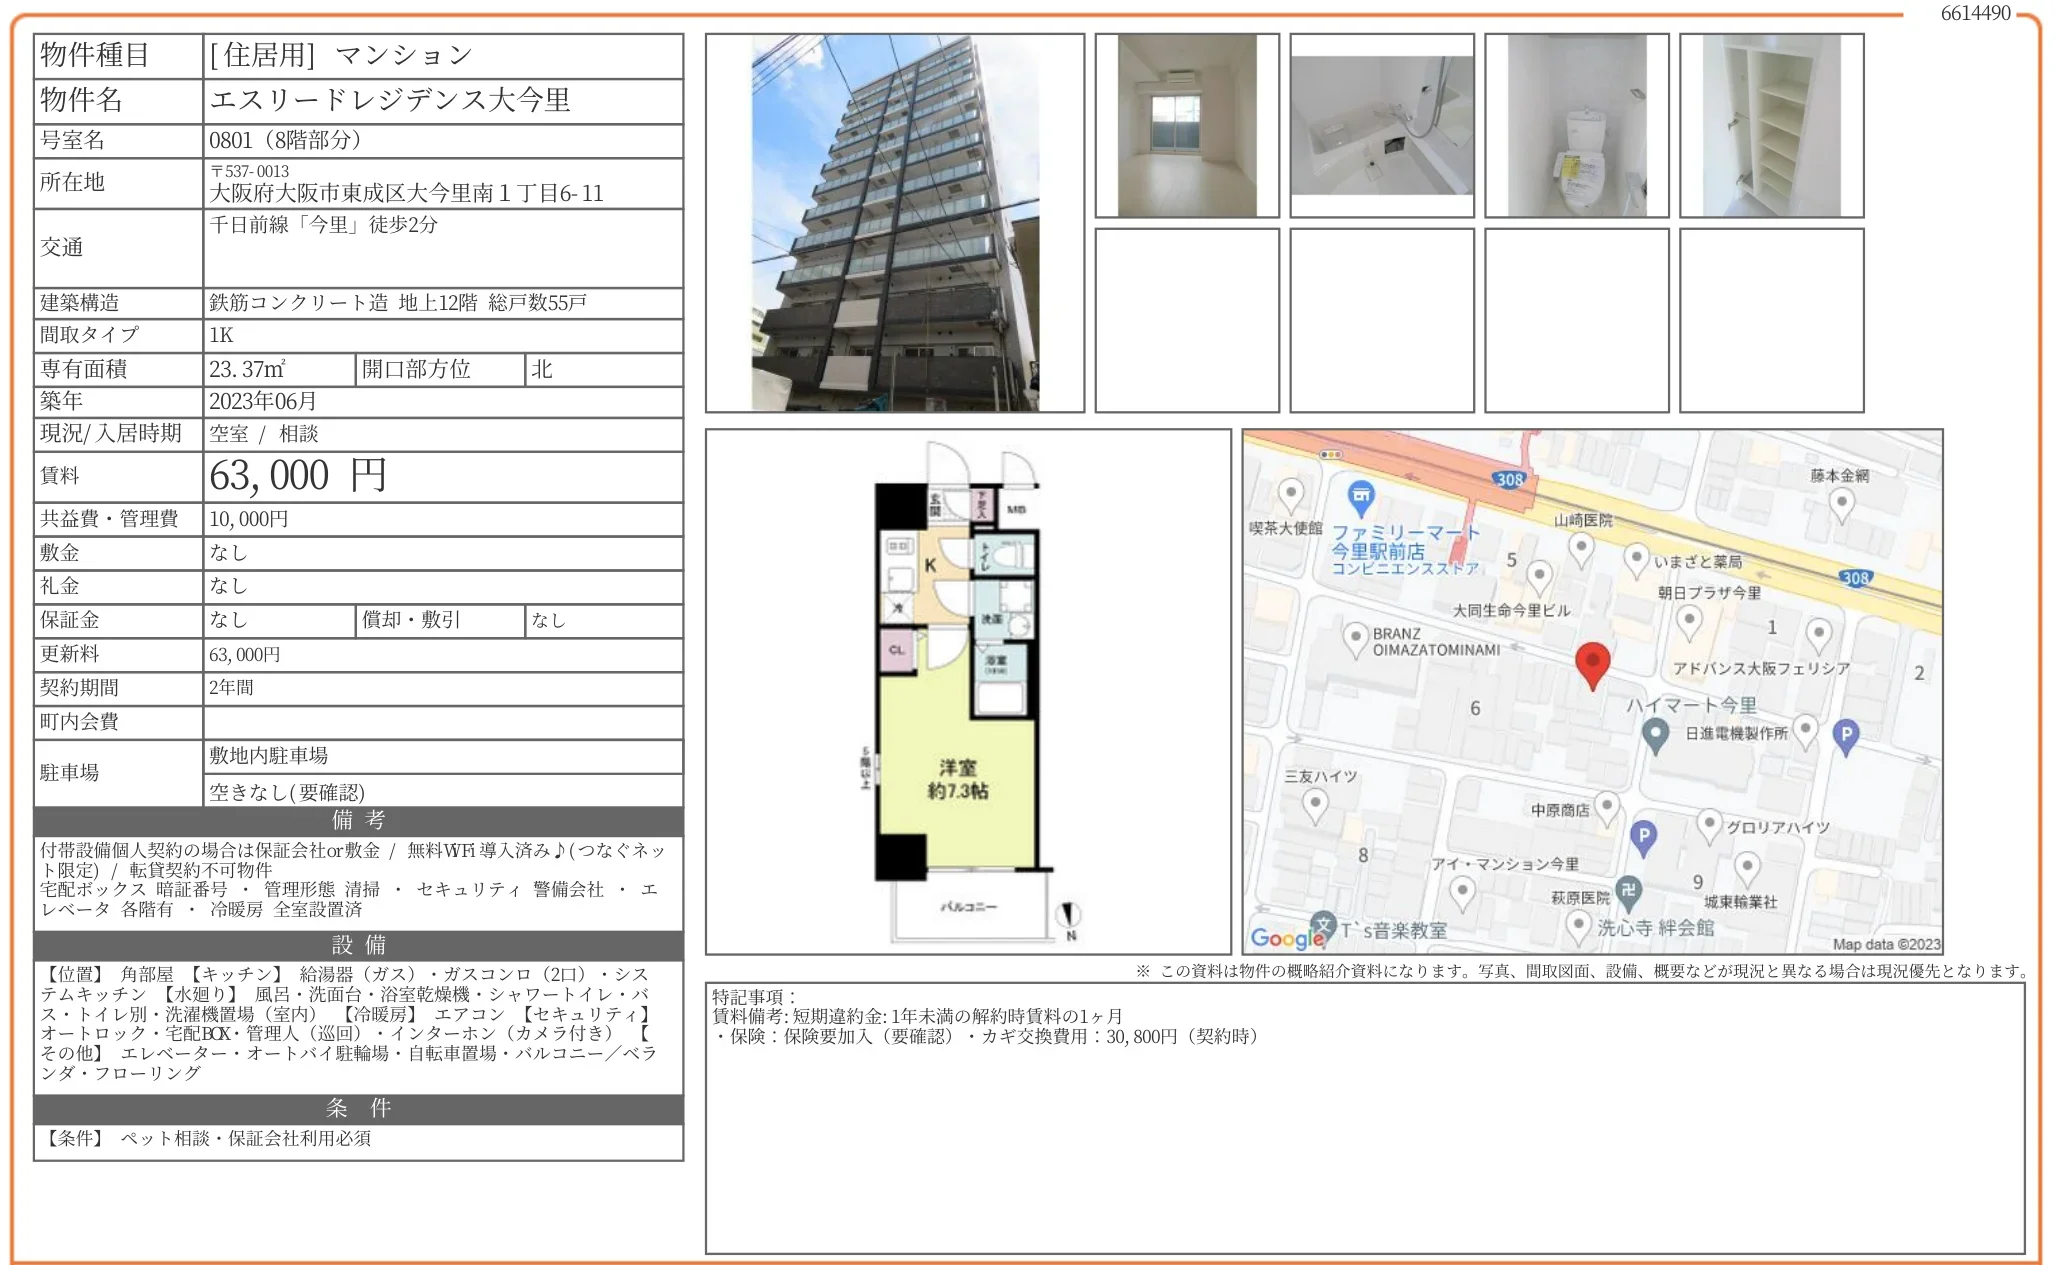Open the toilet photo thumbnail
2056x1265 pixels.
pyautogui.click(x=1576, y=125)
